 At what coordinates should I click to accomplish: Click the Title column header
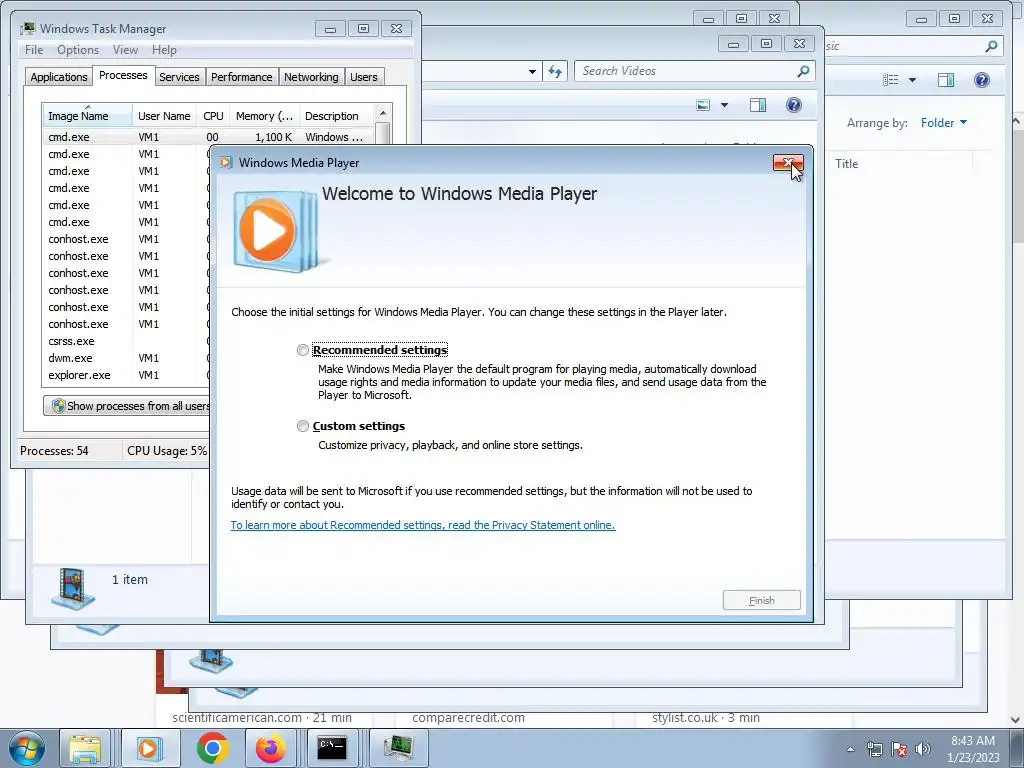click(x=847, y=164)
